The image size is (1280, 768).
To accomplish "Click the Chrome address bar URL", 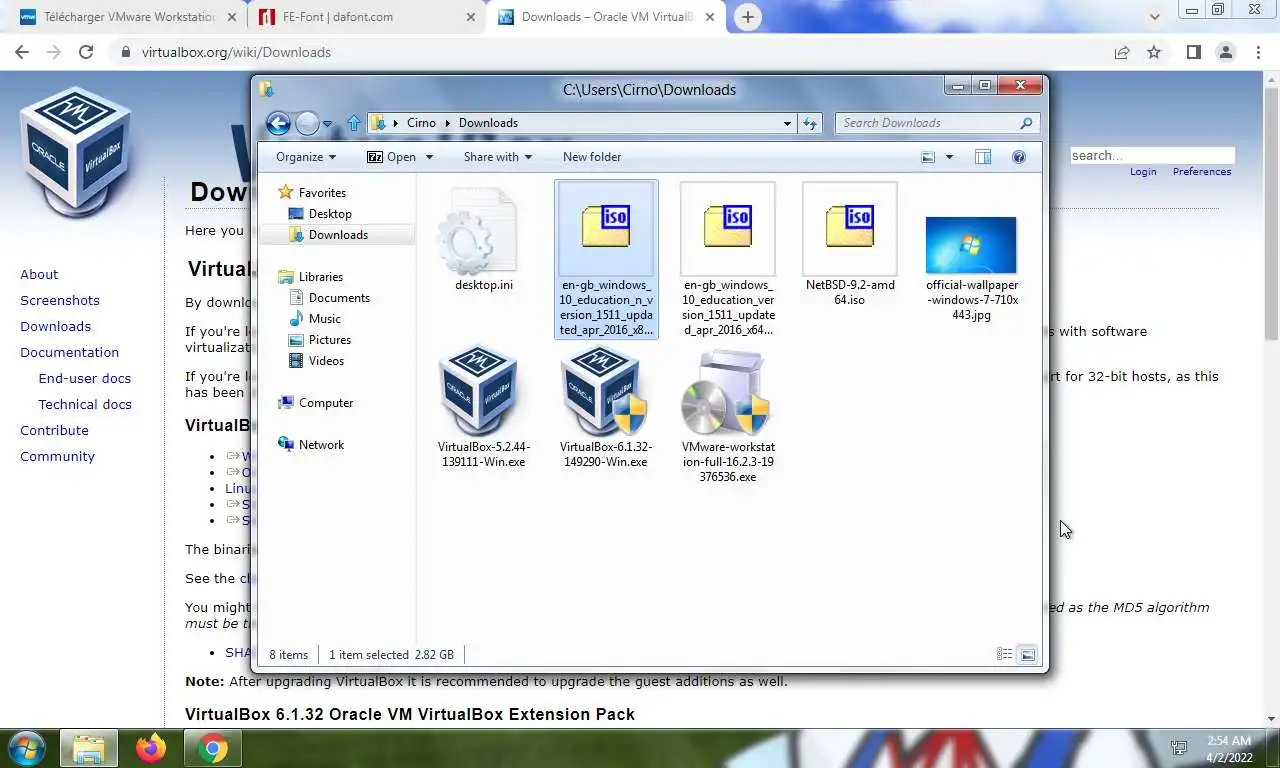I will tap(236, 52).
